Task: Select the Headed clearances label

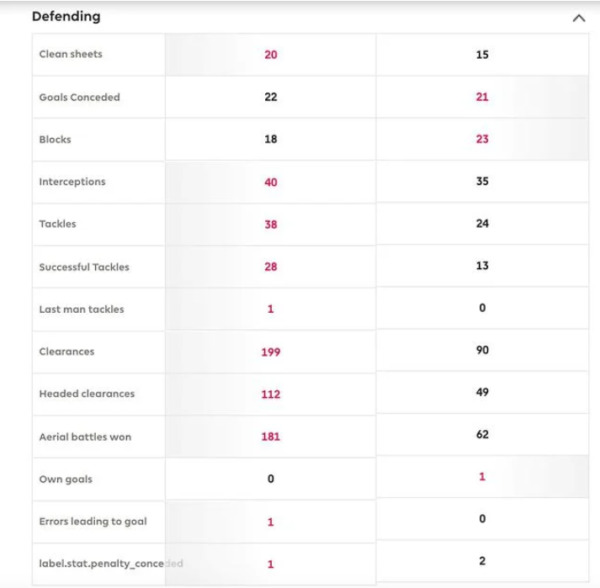Action: (x=86, y=394)
